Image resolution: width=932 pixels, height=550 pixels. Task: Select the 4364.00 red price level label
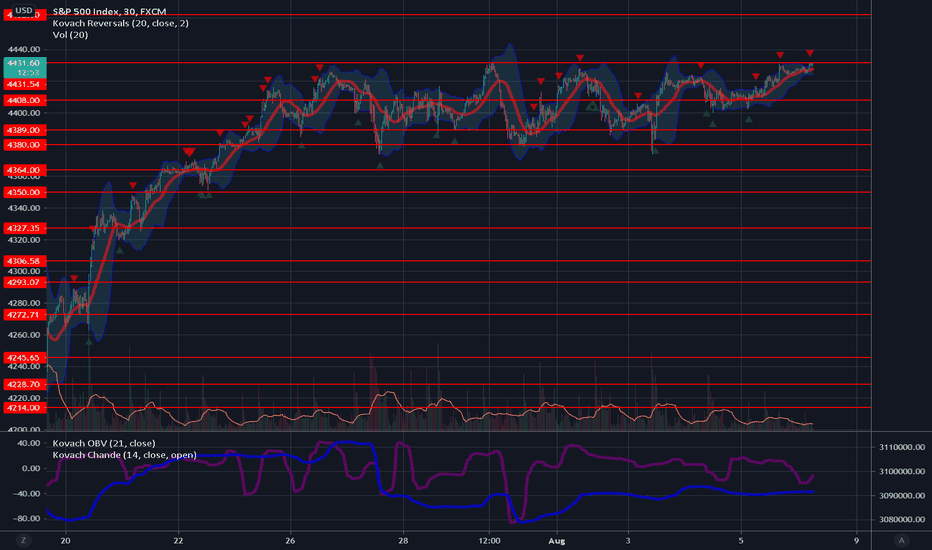[x=24, y=170]
